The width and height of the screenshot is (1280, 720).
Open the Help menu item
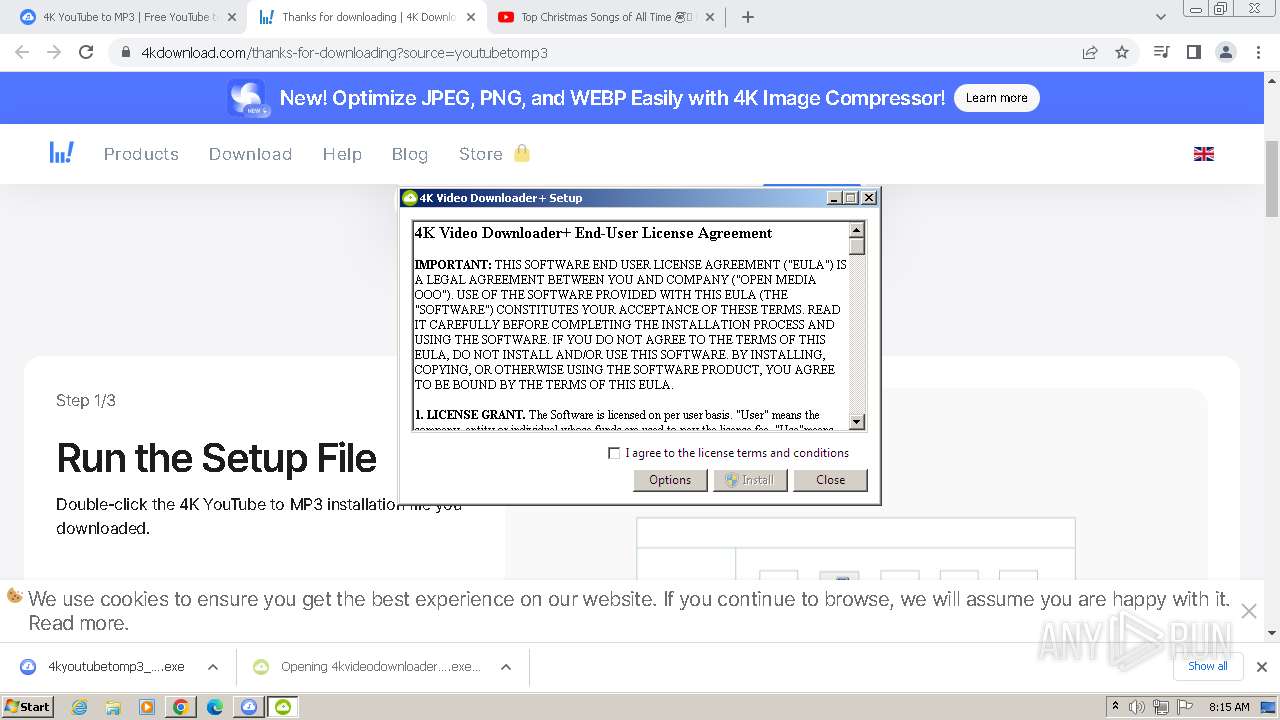tap(342, 154)
